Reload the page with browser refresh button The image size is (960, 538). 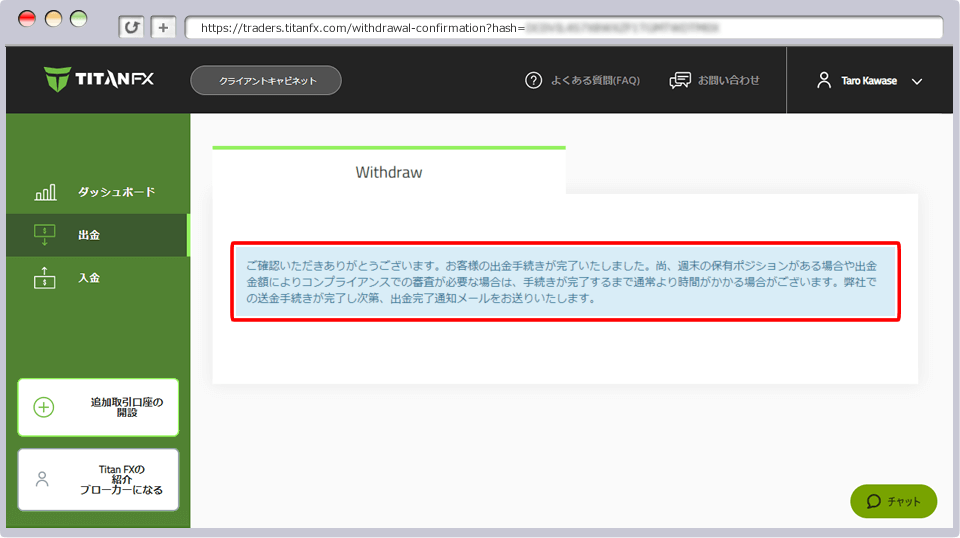131,28
